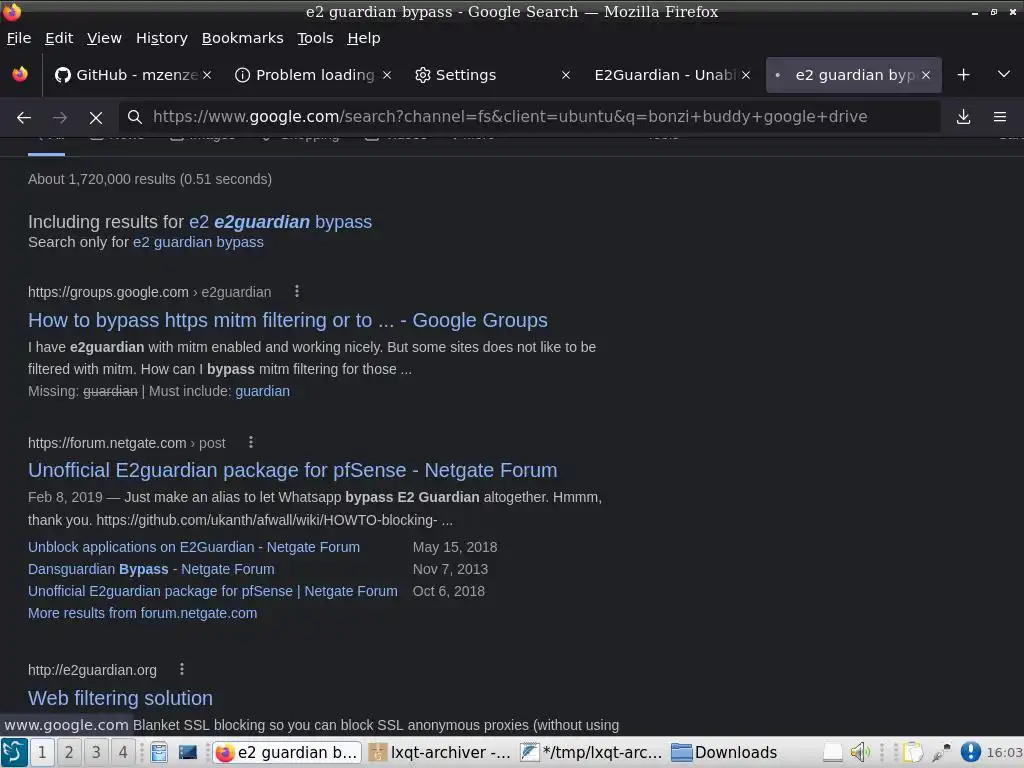Switch to virtual desktop 3
1024x768 pixels.
(96, 752)
